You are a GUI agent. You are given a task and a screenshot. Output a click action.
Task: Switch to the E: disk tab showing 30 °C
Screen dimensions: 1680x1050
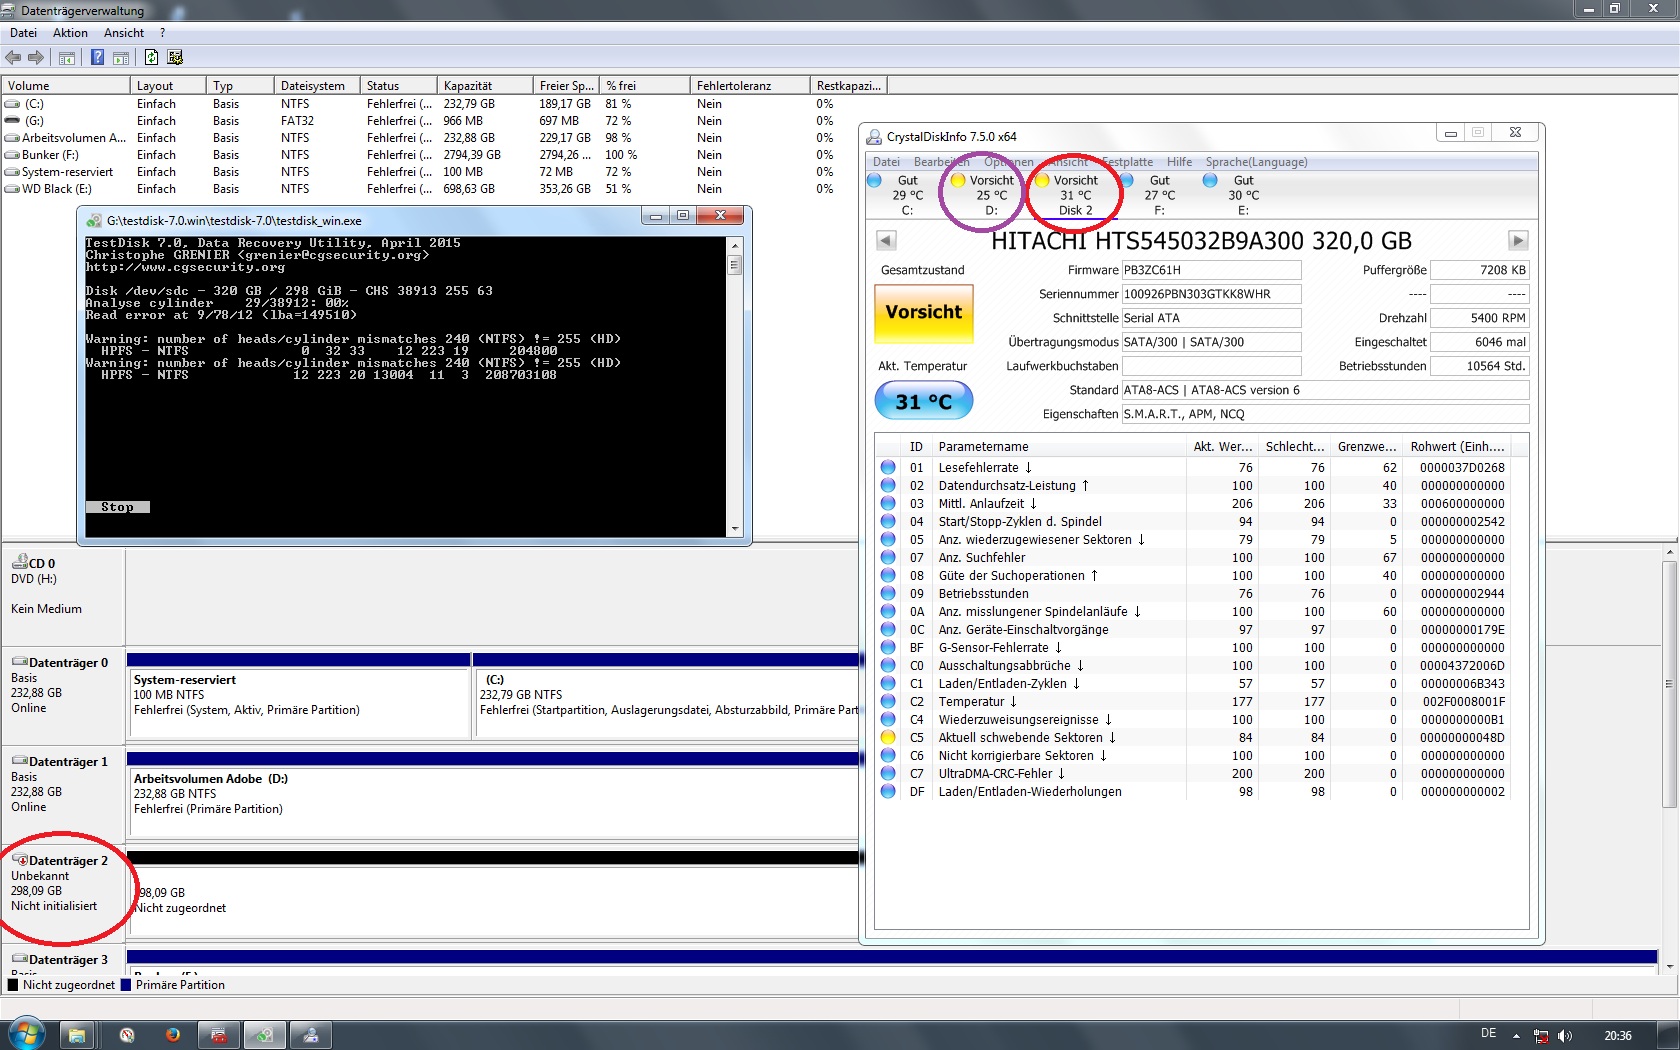[1243, 195]
